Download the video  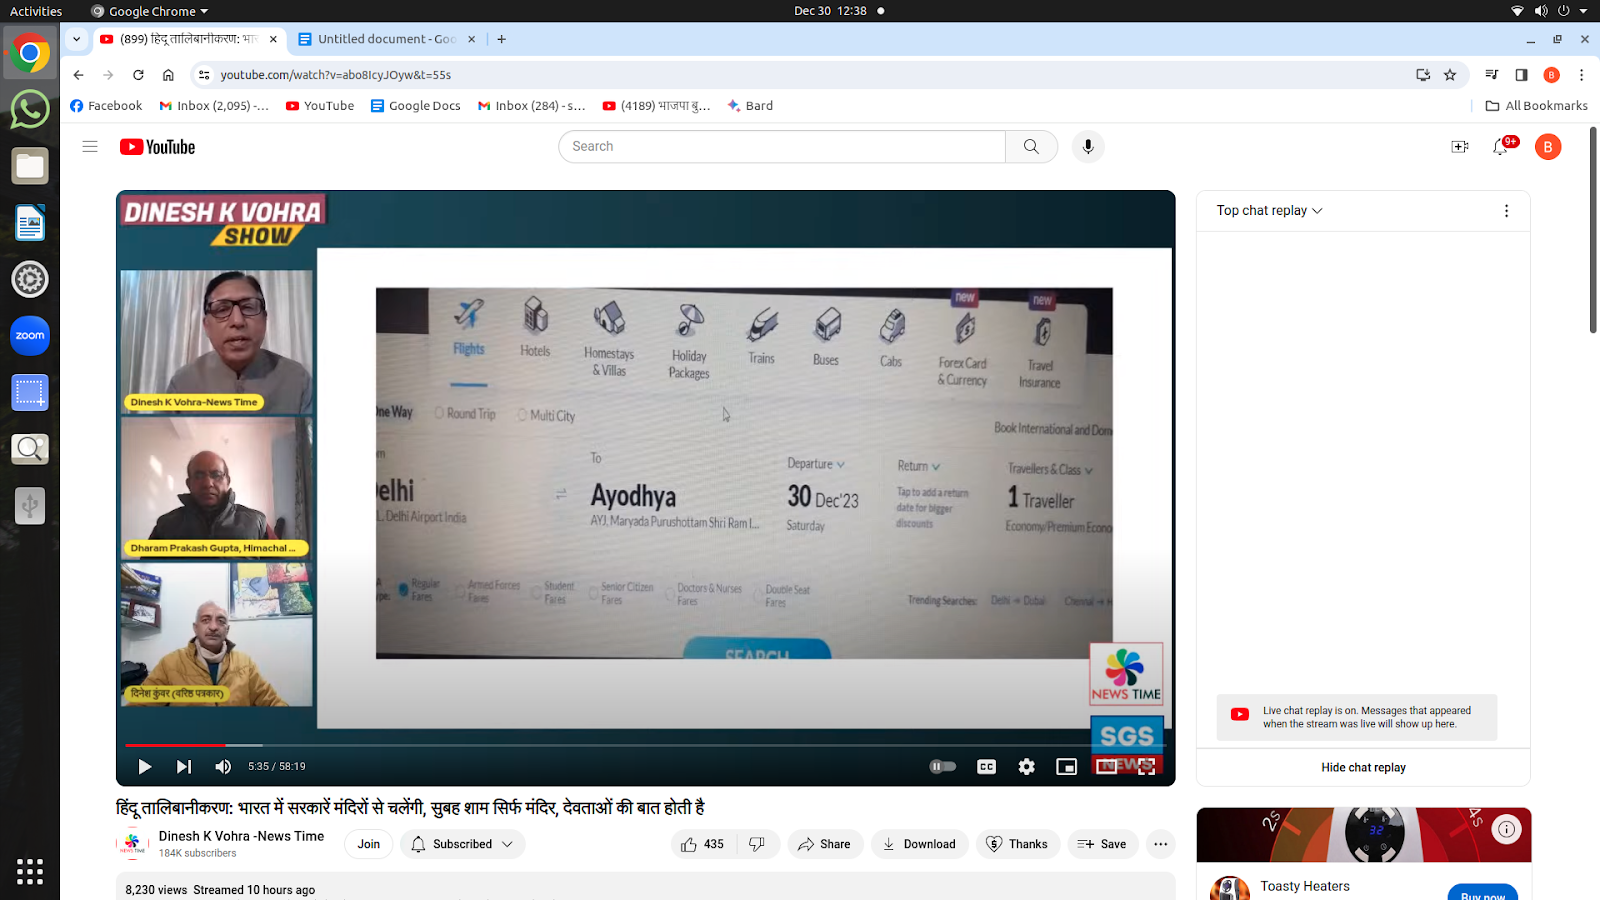[919, 844]
